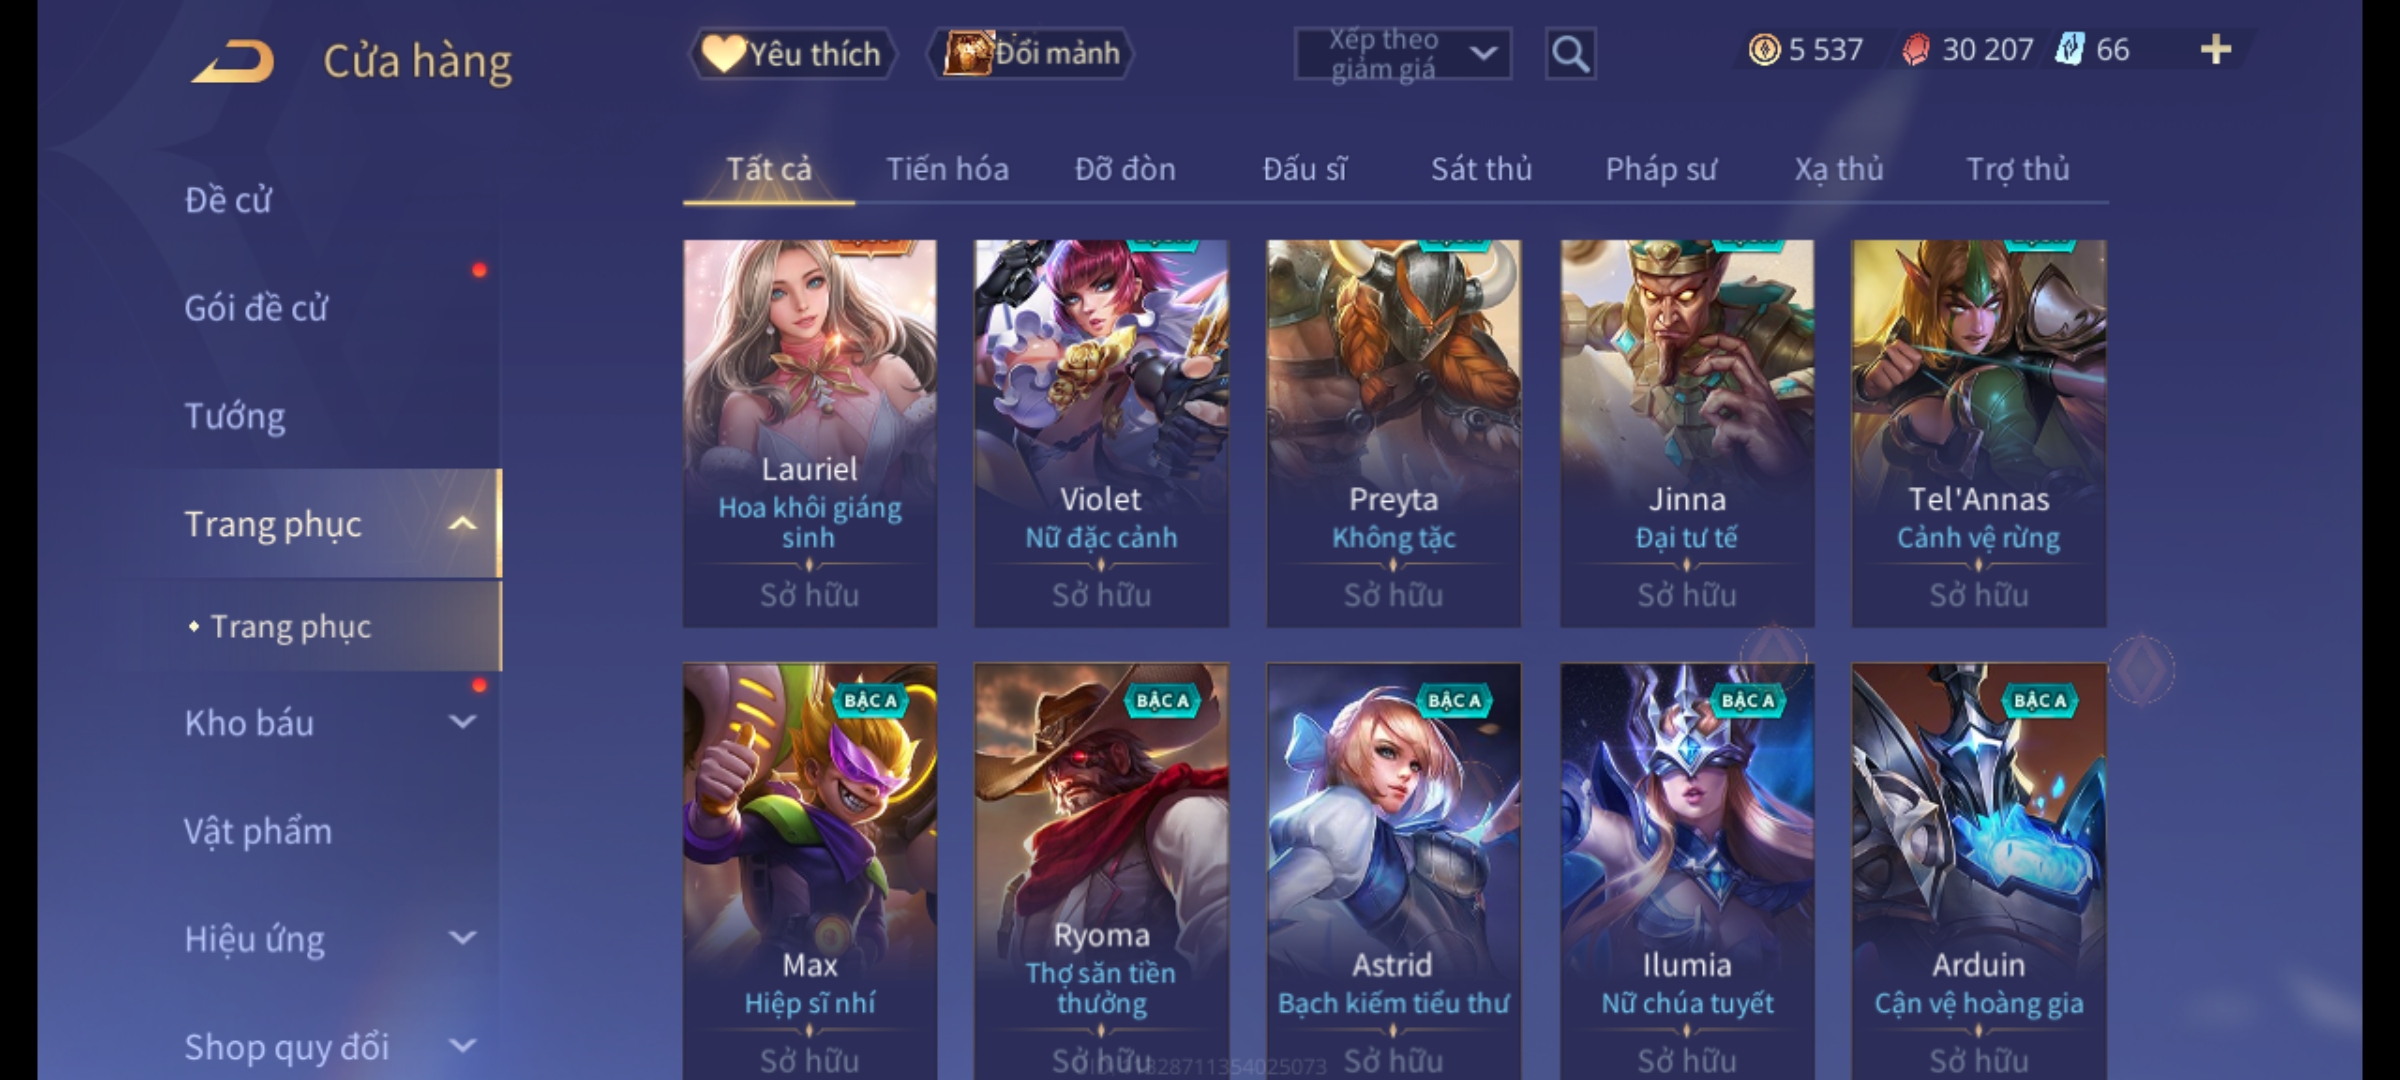Tap the blue voucher currency icon
2400x1080 pixels.
(2069, 50)
